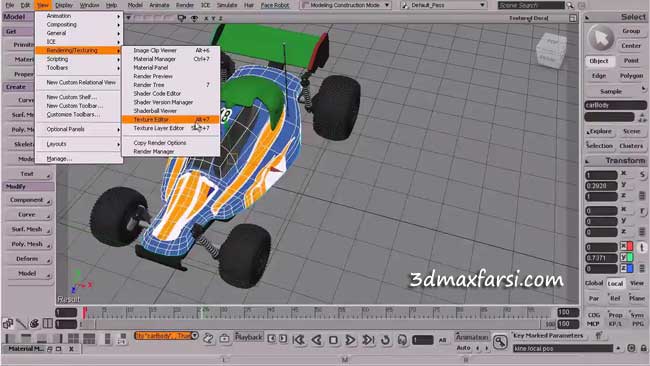The height and width of the screenshot is (366, 650).
Task: Go to the first frame
Action: (x=299, y=340)
